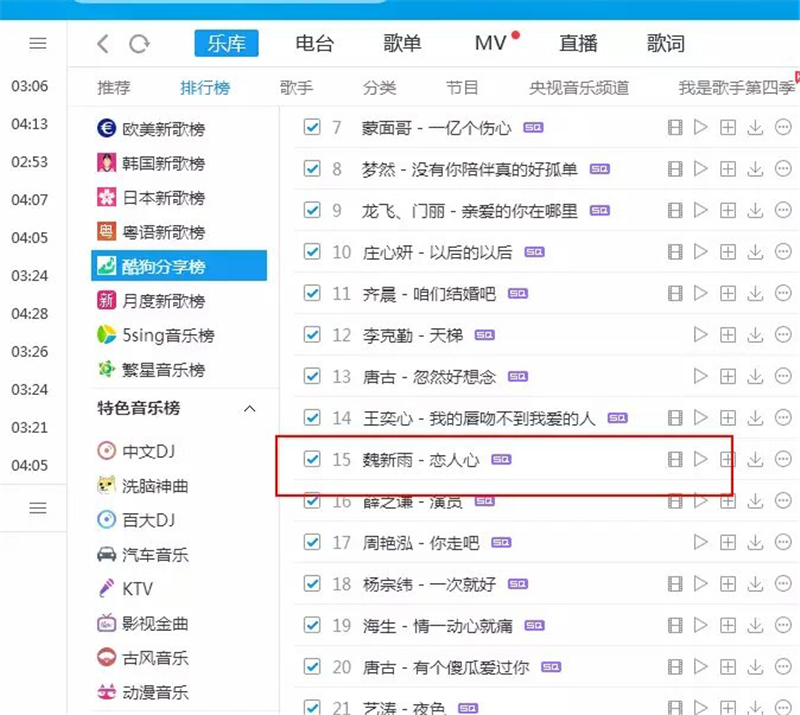Download song 16 薛之谦 - 演员
Viewport: 800px width, 715px height.
coord(755,501)
